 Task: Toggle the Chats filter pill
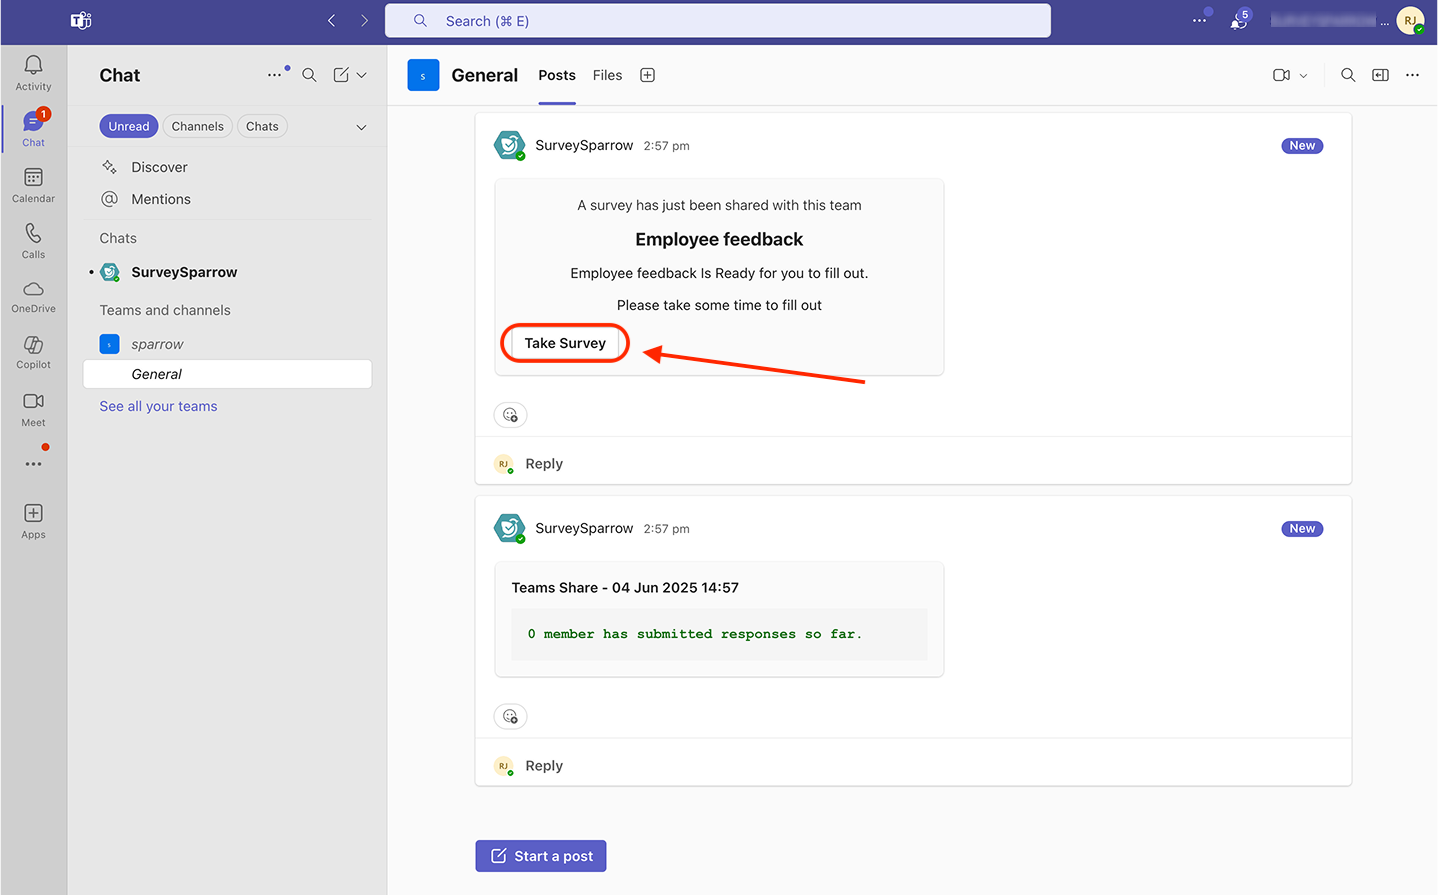262,126
